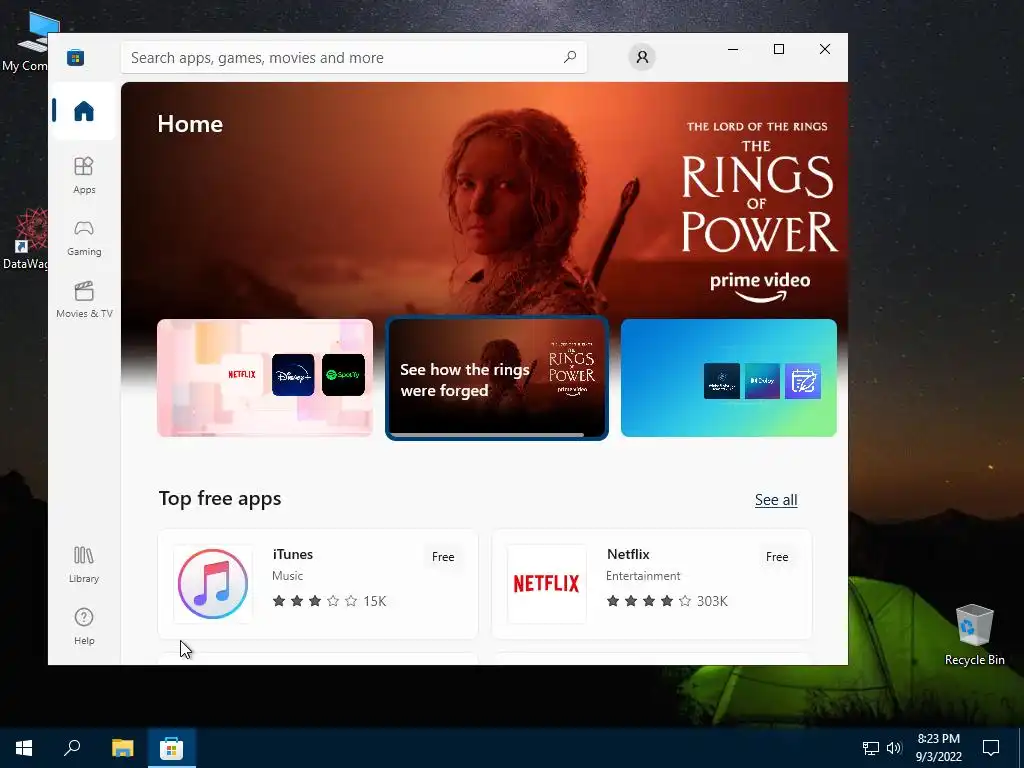Screen dimensions: 1024x768
Task: Open the user account profile icon
Action: [642, 57]
